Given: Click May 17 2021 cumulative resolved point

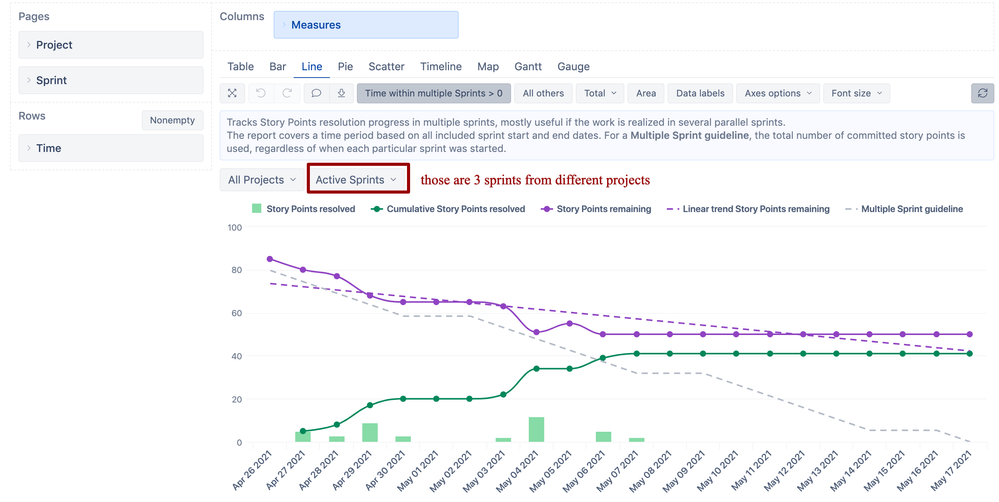Looking at the screenshot, I should [970, 354].
